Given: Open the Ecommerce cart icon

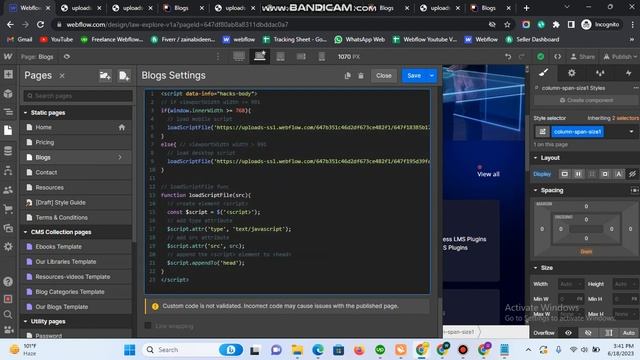Looking at the screenshot, I should (x=8, y=209).
